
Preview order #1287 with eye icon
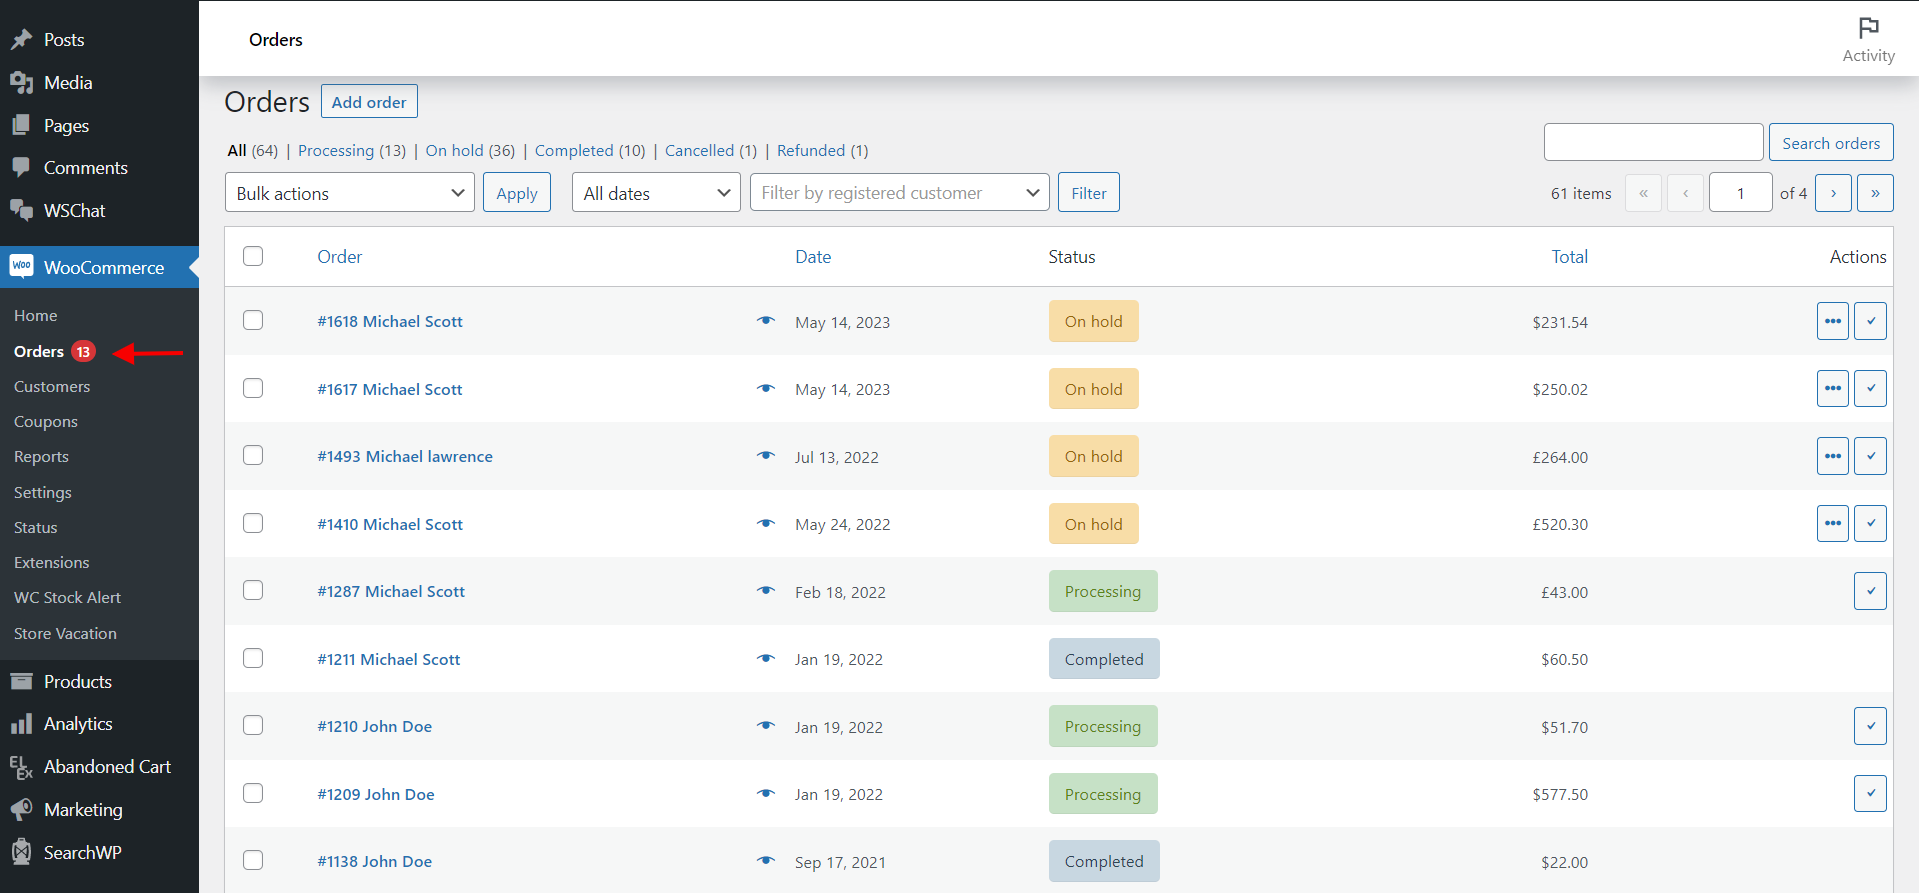[x=766, y=591]
